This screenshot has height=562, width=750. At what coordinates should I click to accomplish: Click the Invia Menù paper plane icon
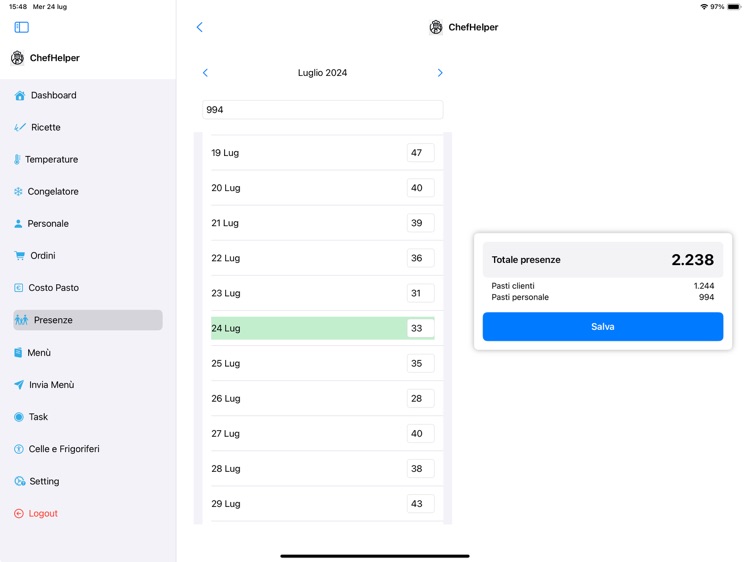pyautogui.click(x=19, y=385)
